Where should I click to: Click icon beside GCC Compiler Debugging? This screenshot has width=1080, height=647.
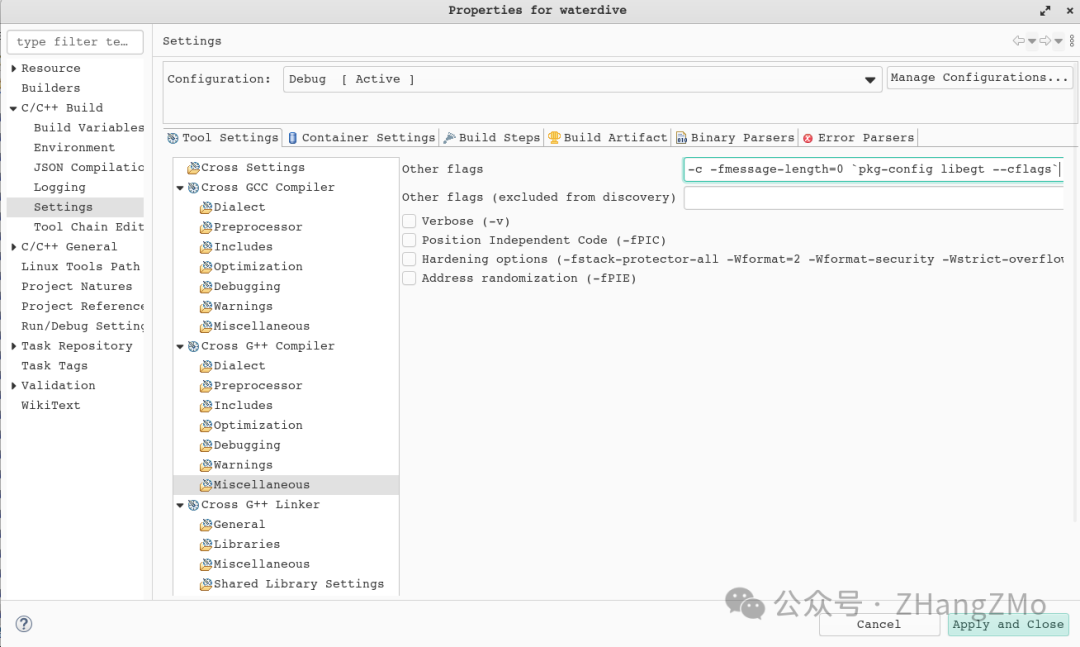point(206,286)
